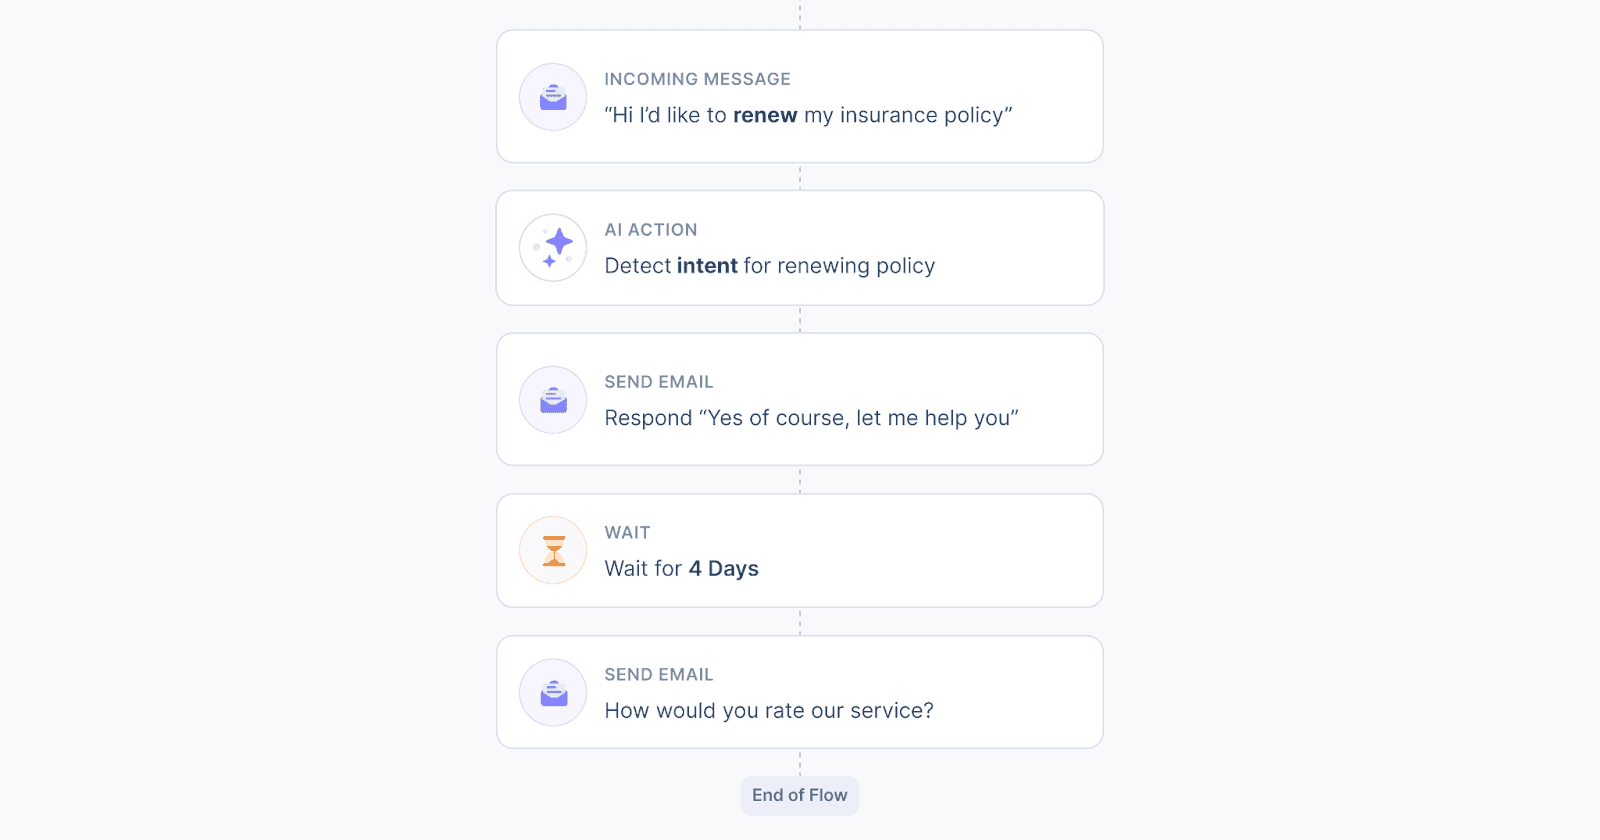
Task: Open the AI Action step card
Action: click(800, 248)
